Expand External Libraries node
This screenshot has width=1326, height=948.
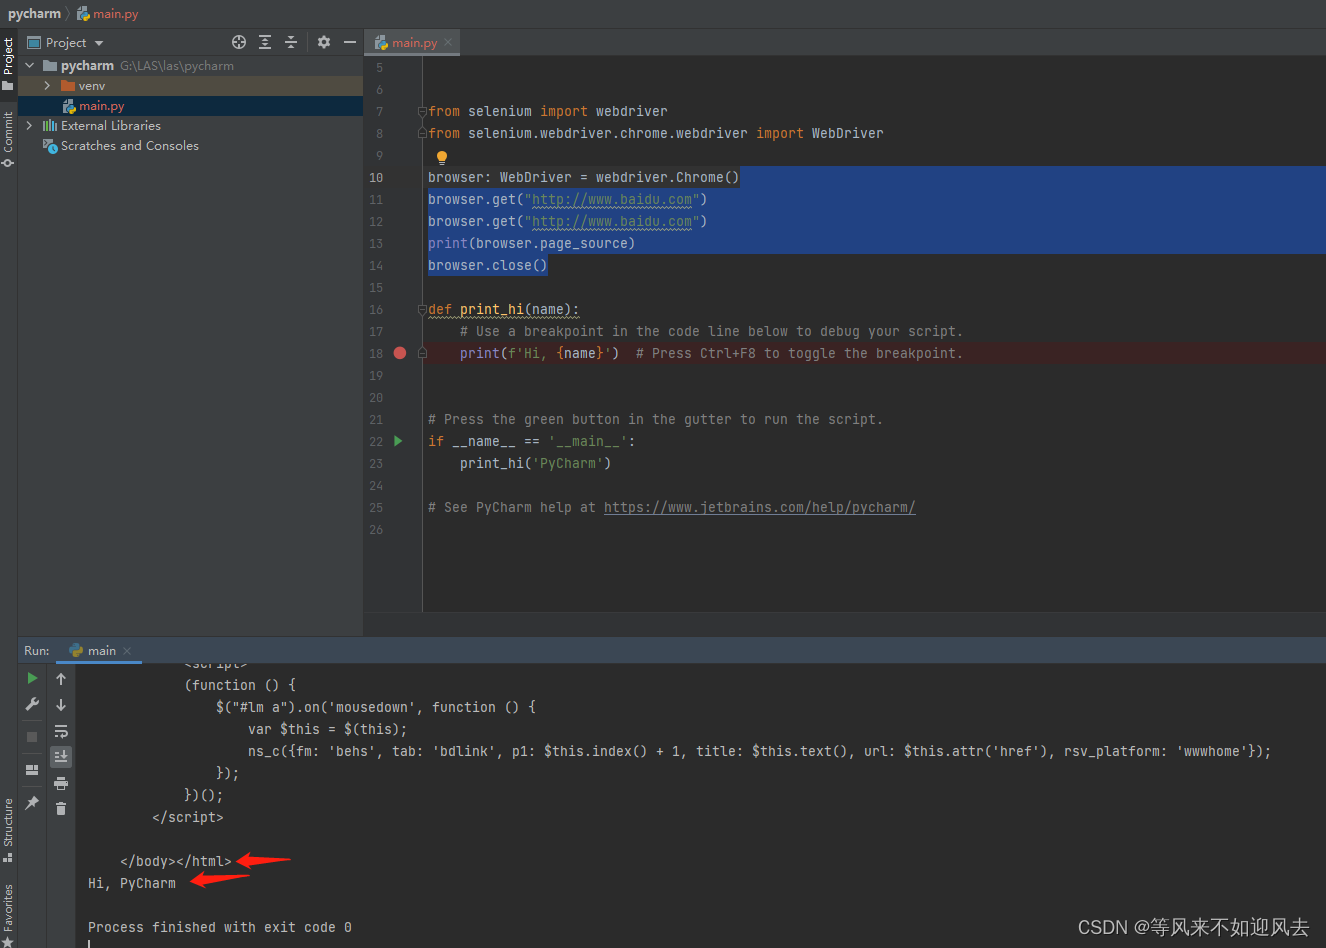[x=30, y=126]
